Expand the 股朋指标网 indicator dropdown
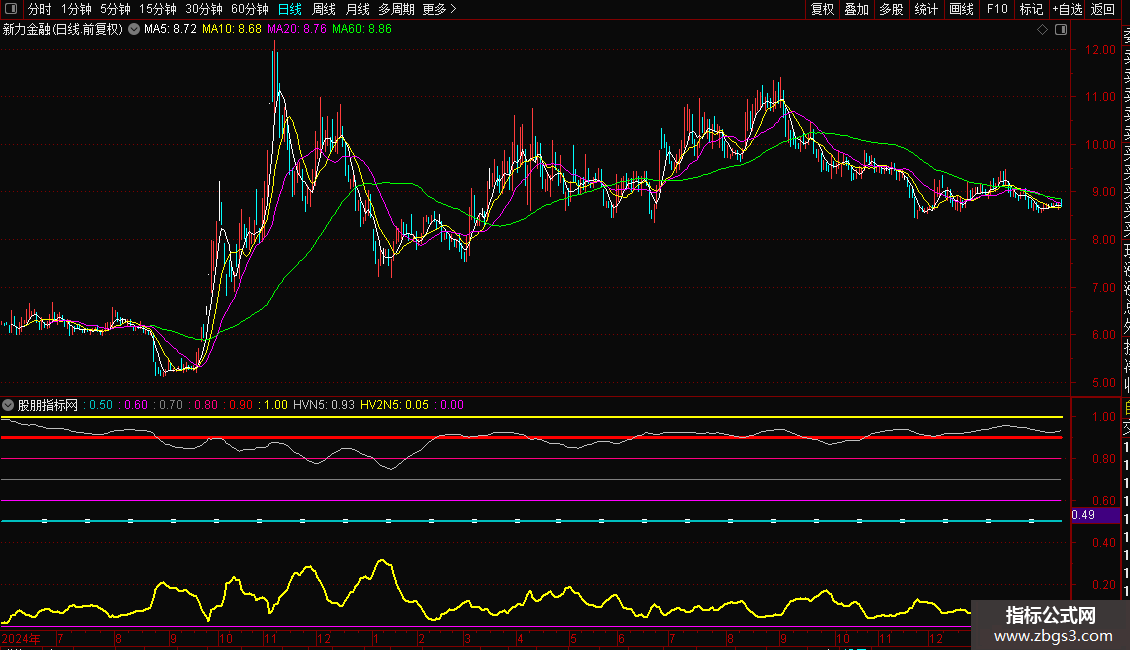The image size is (1130, 650). pos(9,405)
